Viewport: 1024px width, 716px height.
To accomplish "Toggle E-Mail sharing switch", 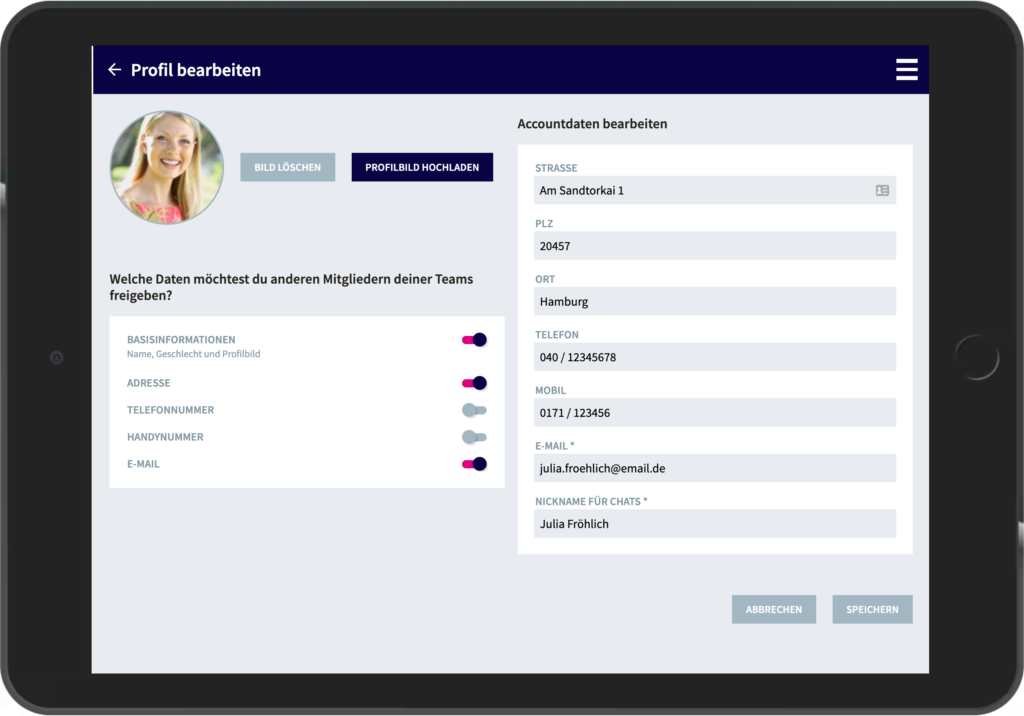I will click(x=474, y=464).
